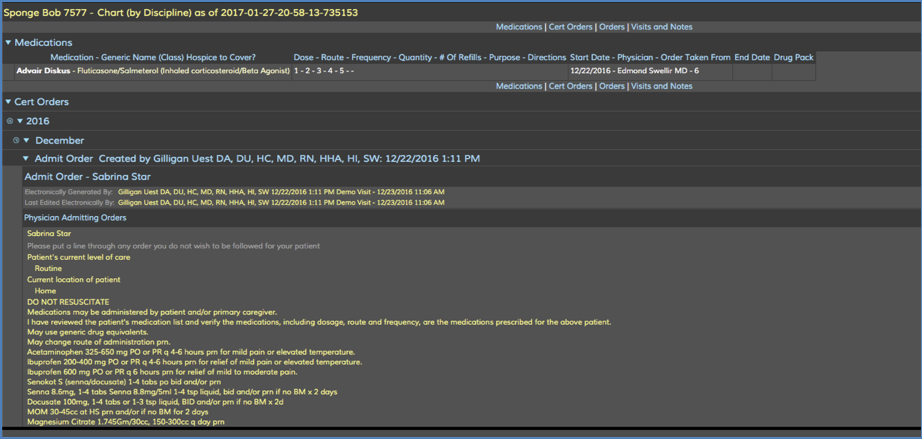Click the Ibuprofen 200-400 mg order line
This screenshot has width=922, height=439.
195,362
